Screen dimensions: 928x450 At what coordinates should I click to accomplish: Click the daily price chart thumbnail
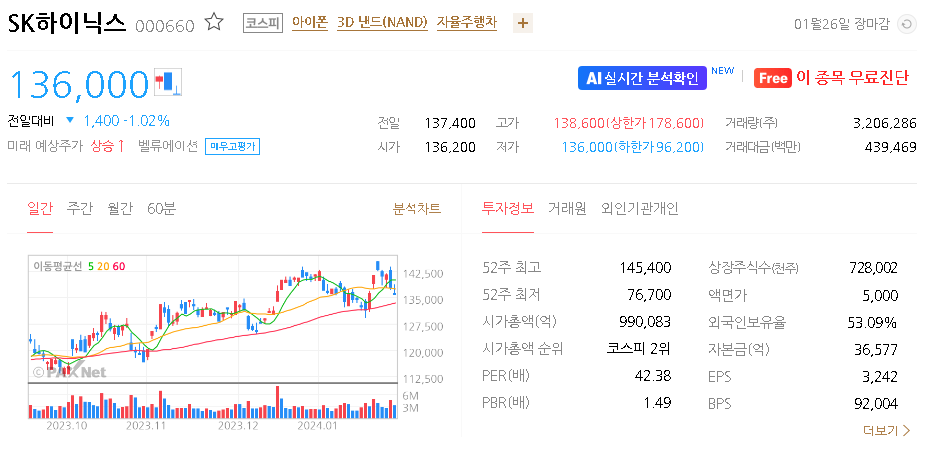pos(213,319)
